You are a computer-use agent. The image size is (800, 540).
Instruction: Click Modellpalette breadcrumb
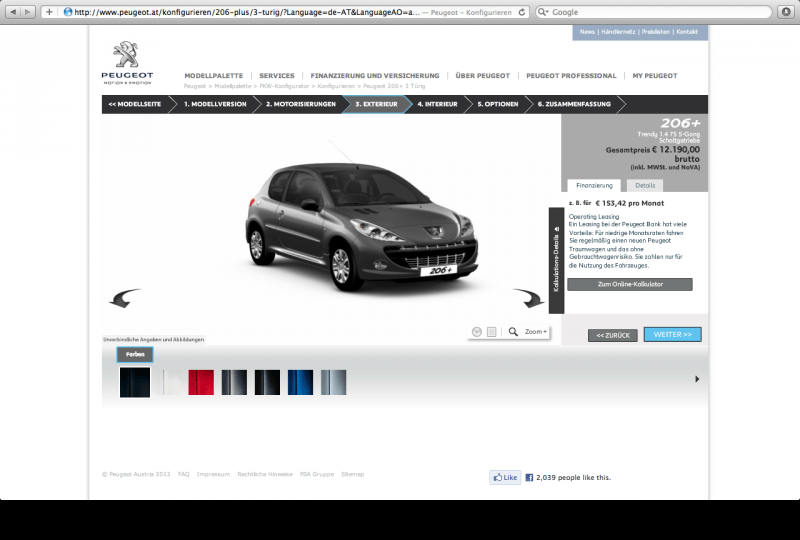pos(233,86)
